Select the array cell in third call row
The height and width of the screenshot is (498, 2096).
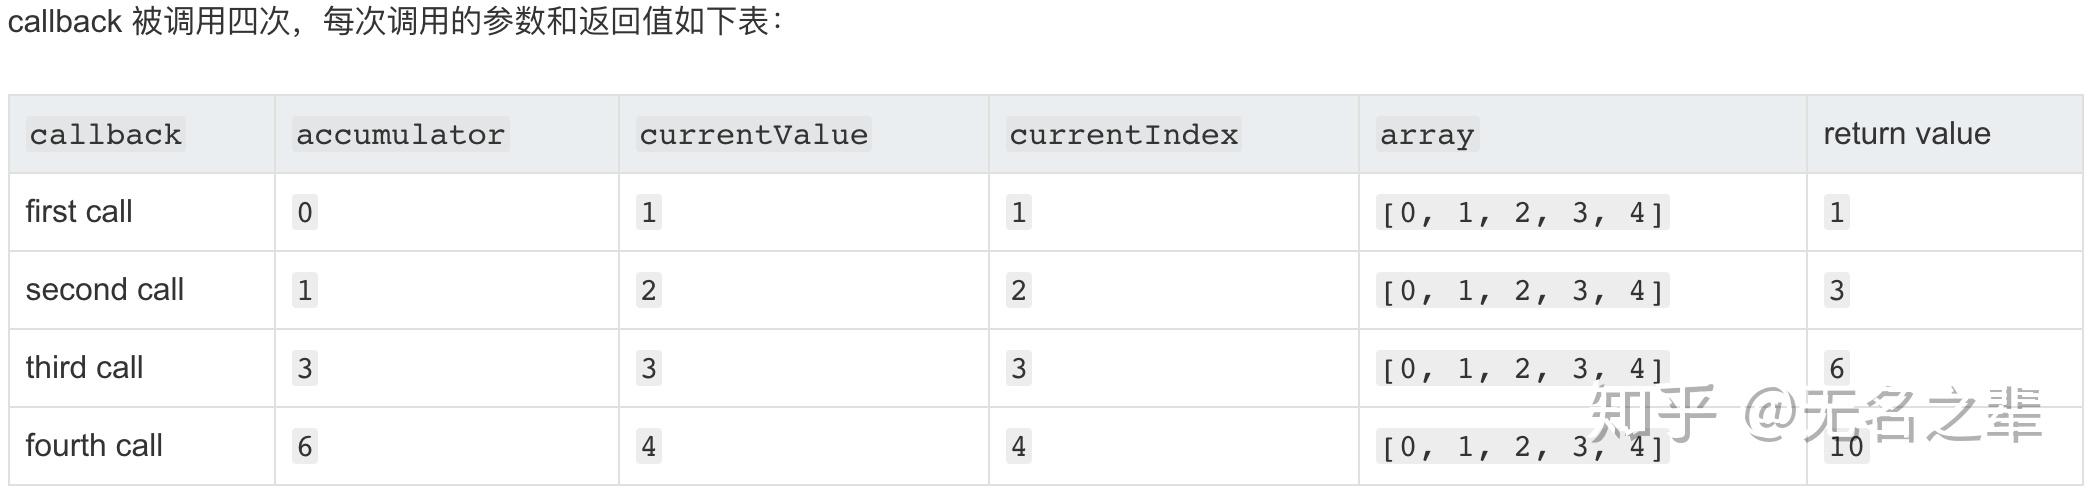coord(1522,369)
